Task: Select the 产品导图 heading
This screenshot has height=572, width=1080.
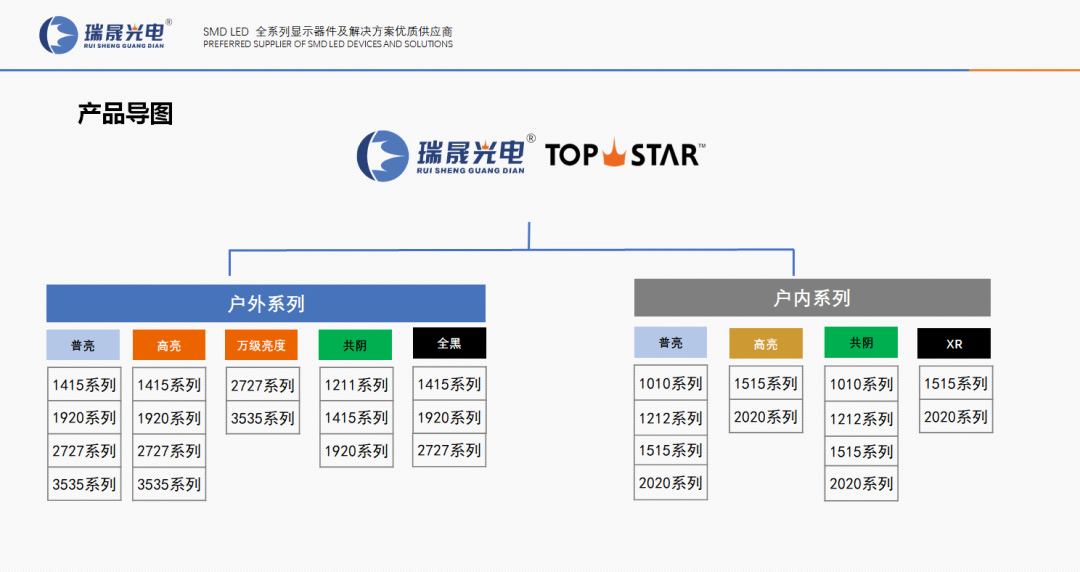Action: 125,114
